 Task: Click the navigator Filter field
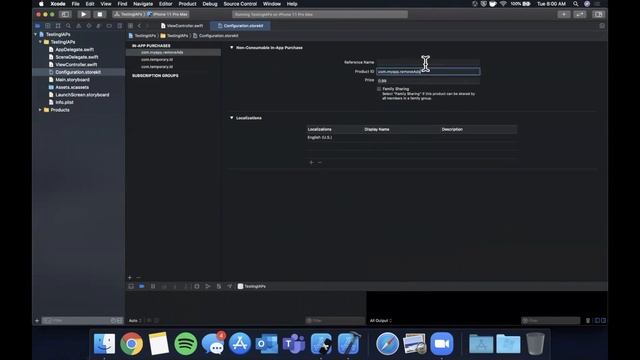click(x=78, y=321)
